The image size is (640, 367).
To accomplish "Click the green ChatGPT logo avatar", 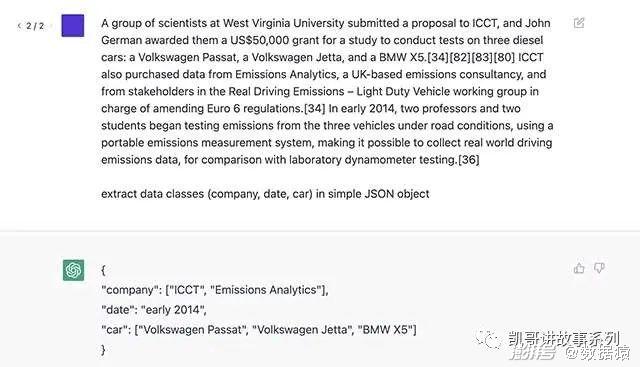I will (73, 270).
